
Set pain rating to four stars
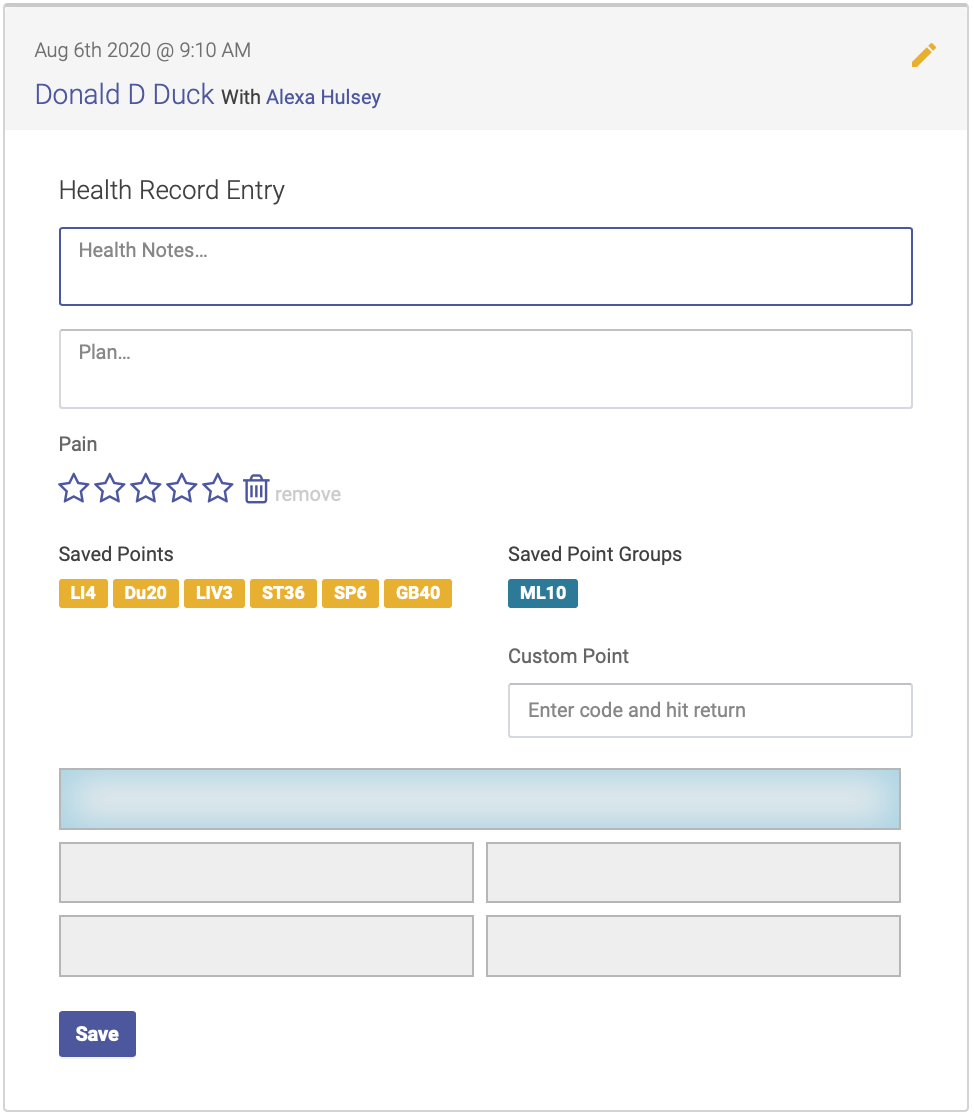pyautogui.click(x=182, y=488)
